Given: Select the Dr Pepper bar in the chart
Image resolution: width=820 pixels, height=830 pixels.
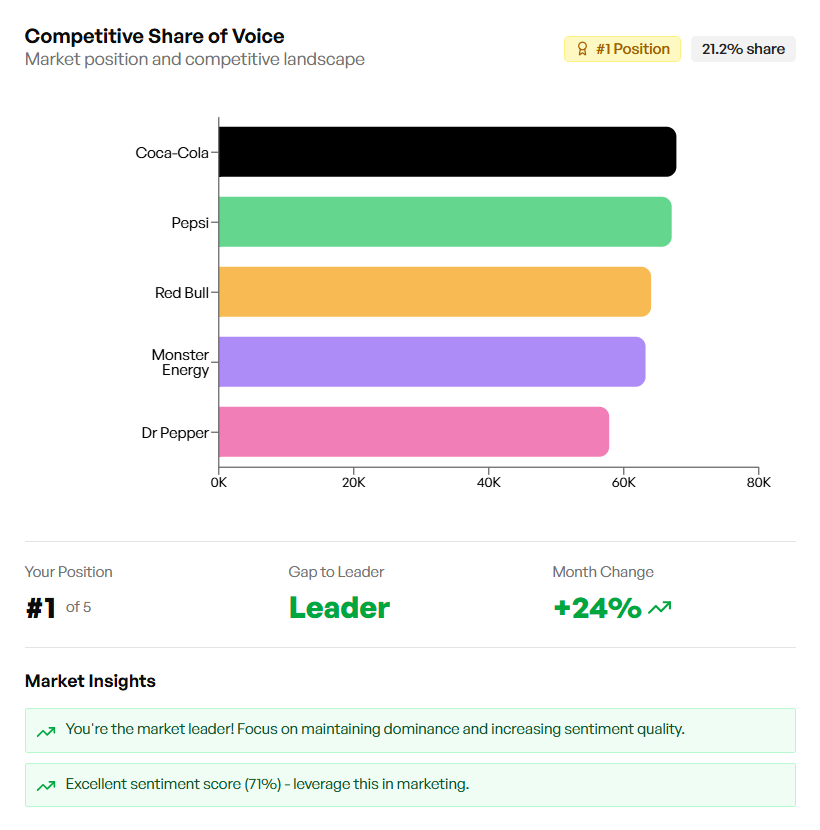Looking at the screenshot, I should point(410,432).
